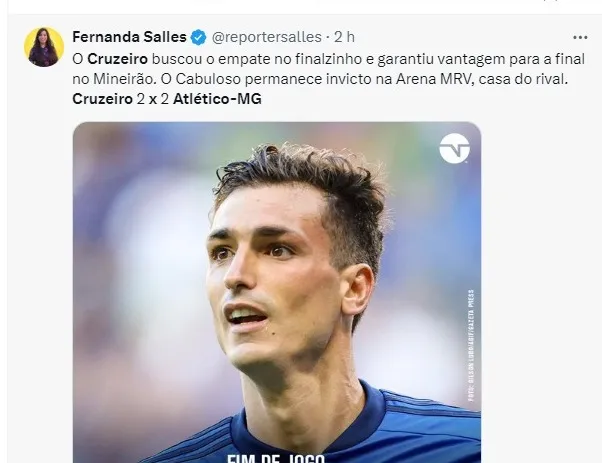Viewport: 602px width, 463px height.
Task: Click bold "Atlético-MG" in the score line
Action: (220, 99)
